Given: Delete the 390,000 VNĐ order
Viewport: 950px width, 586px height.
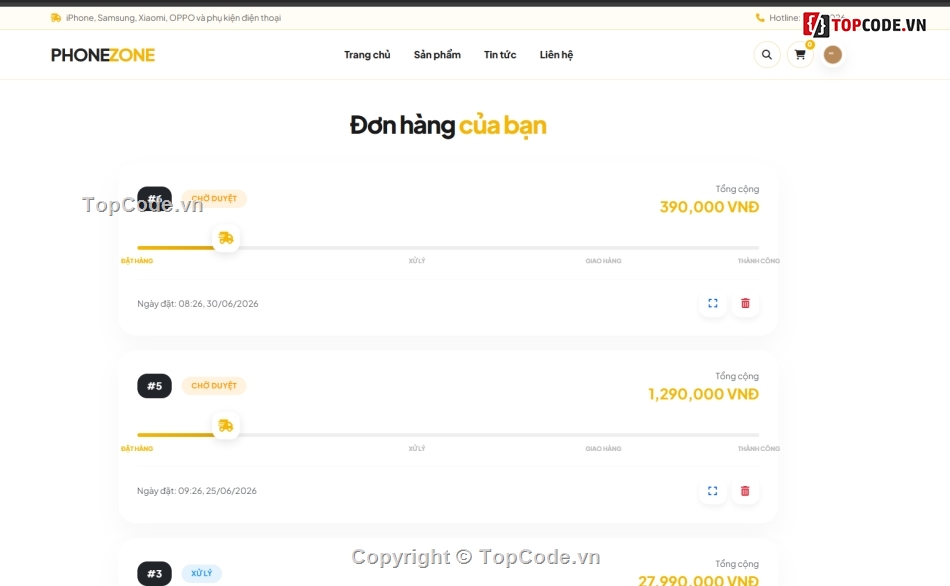Looking at the screenshot, I should point(745,303).
